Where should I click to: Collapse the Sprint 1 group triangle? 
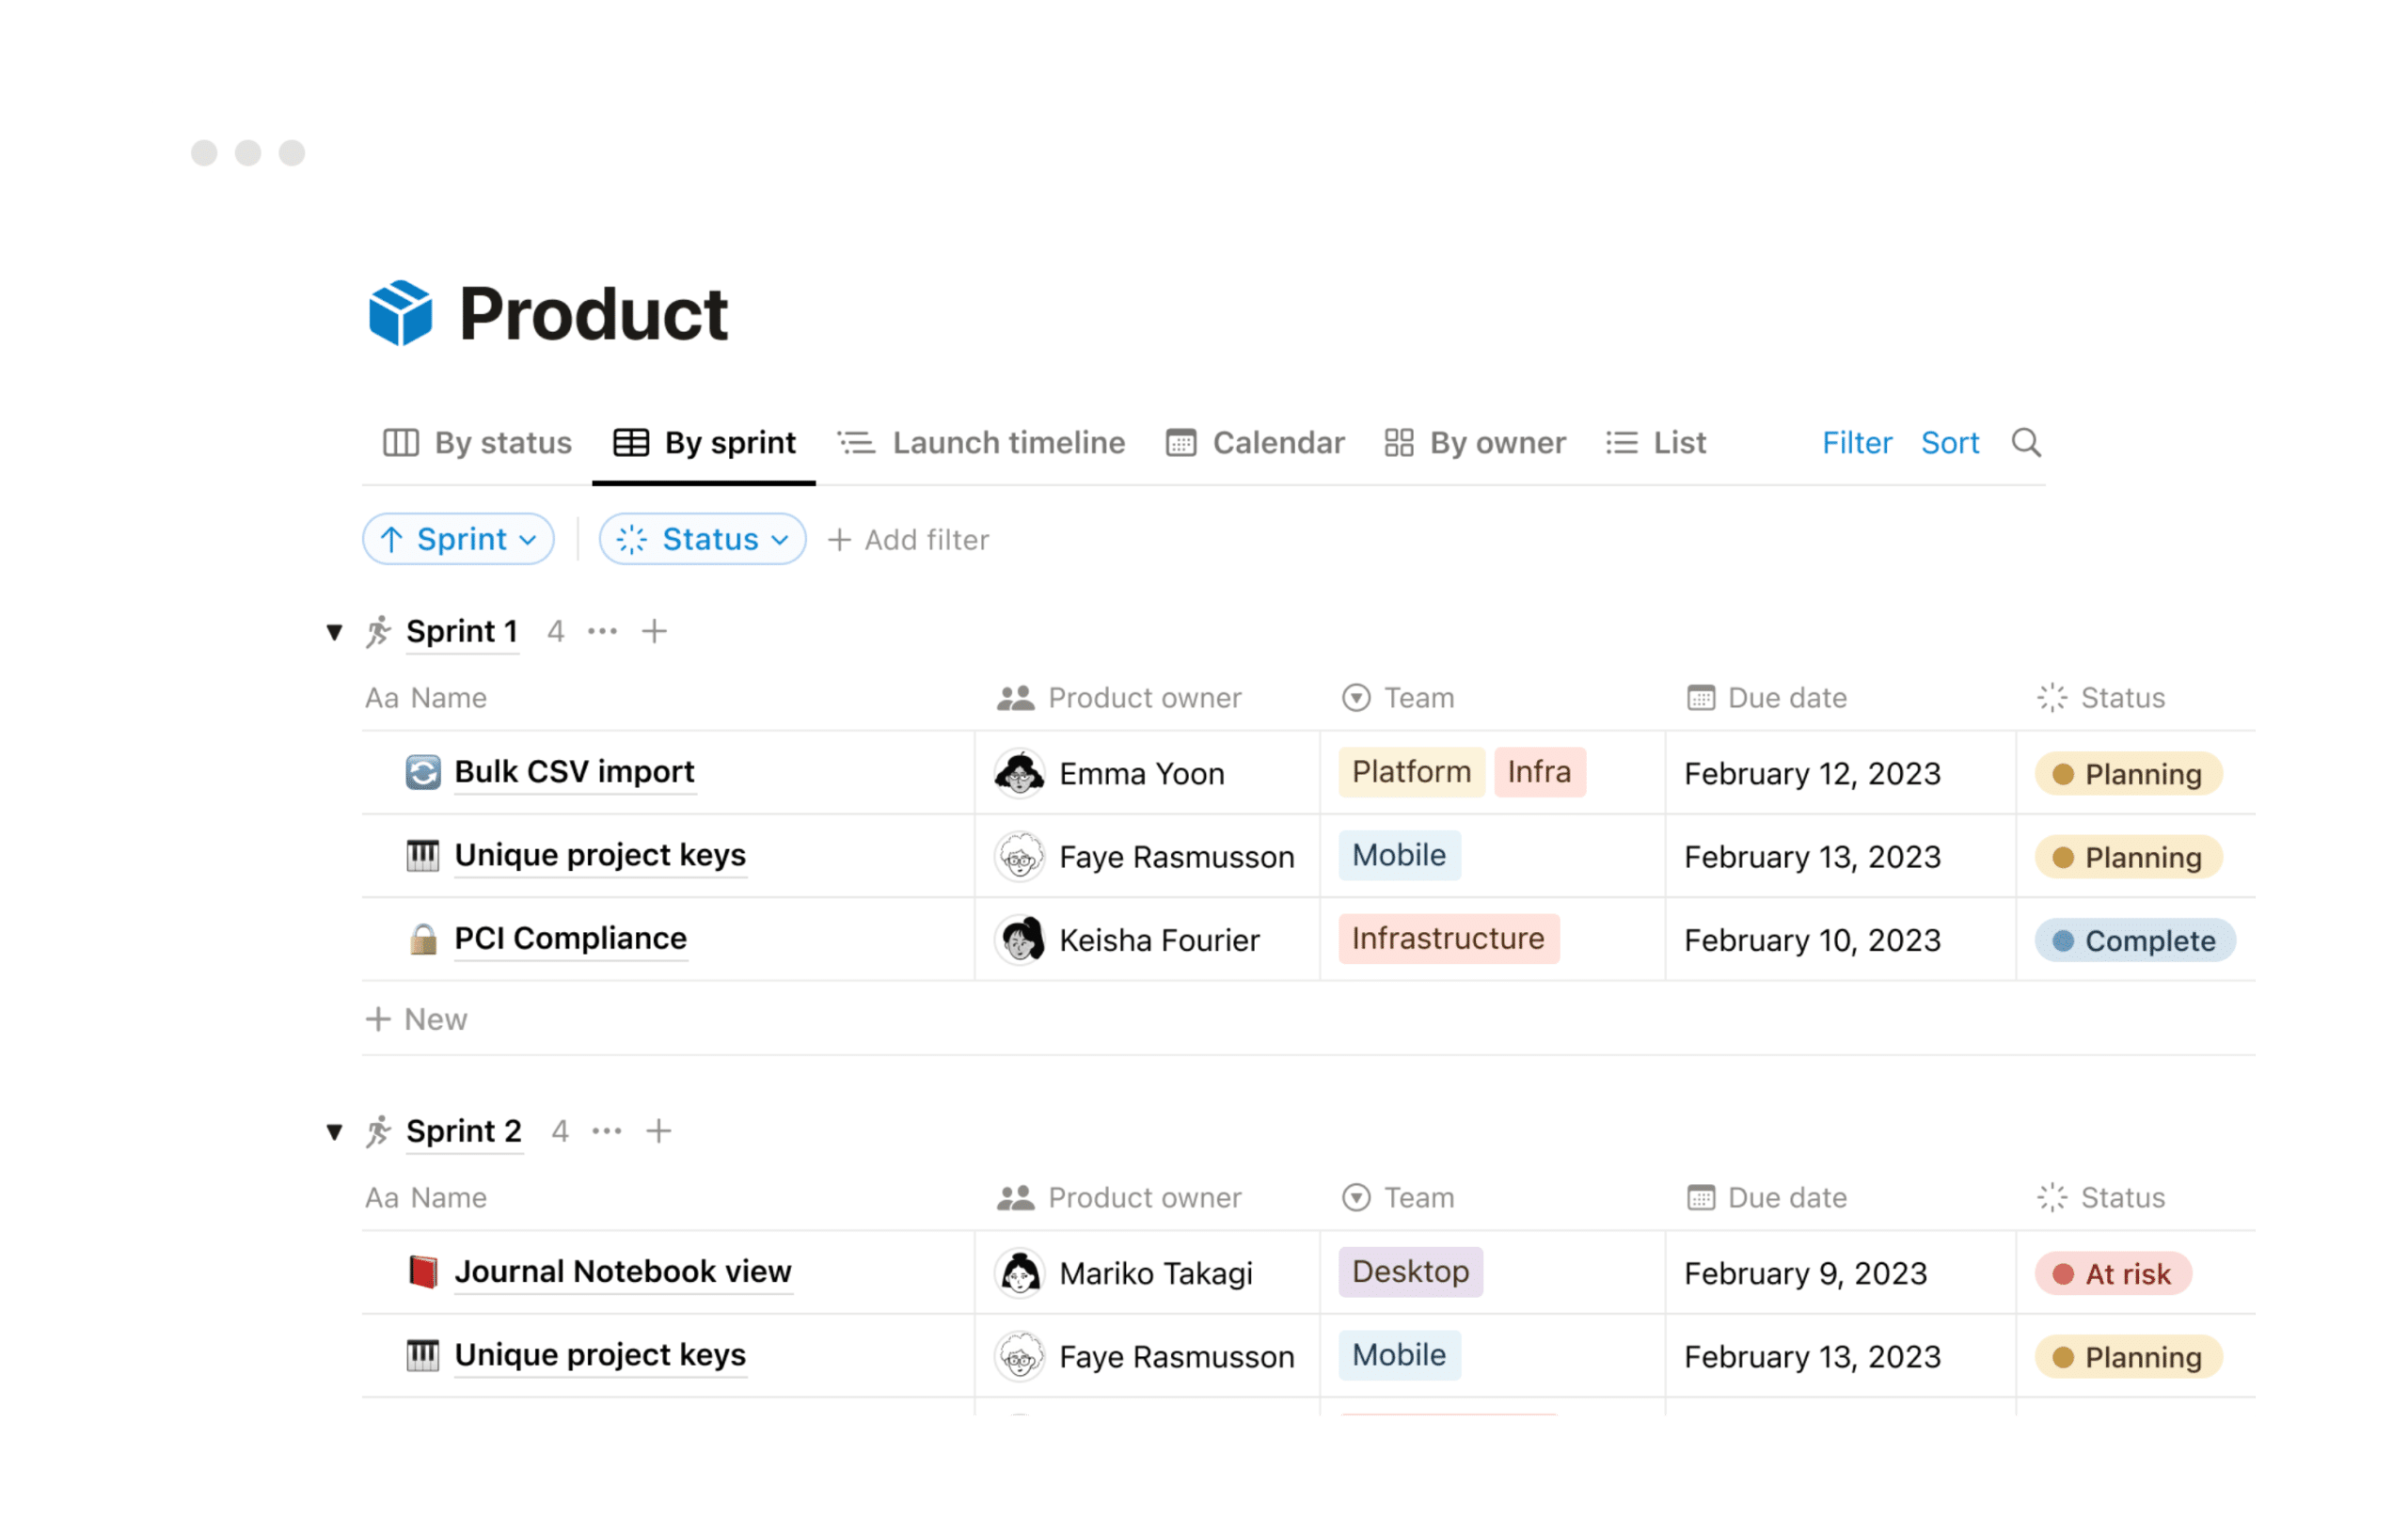point(334,632)
